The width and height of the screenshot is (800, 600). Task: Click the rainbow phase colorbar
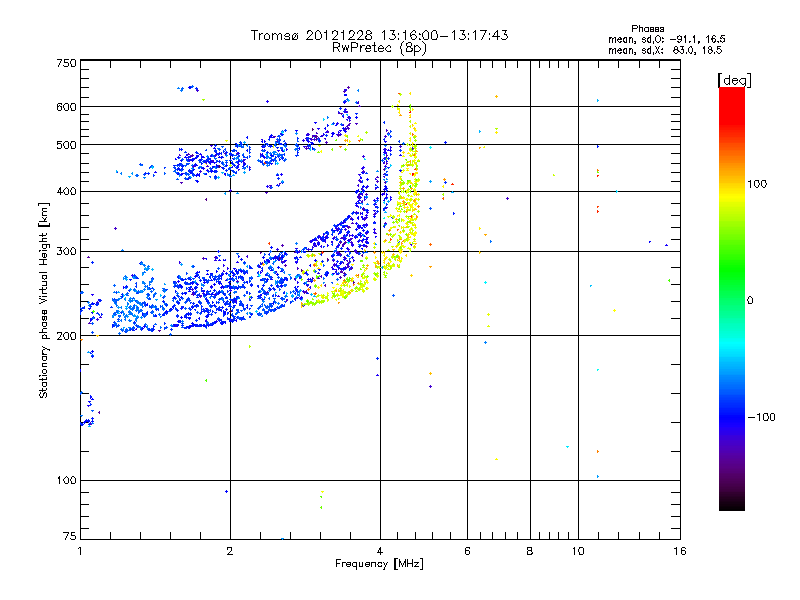tap(732, 298)
